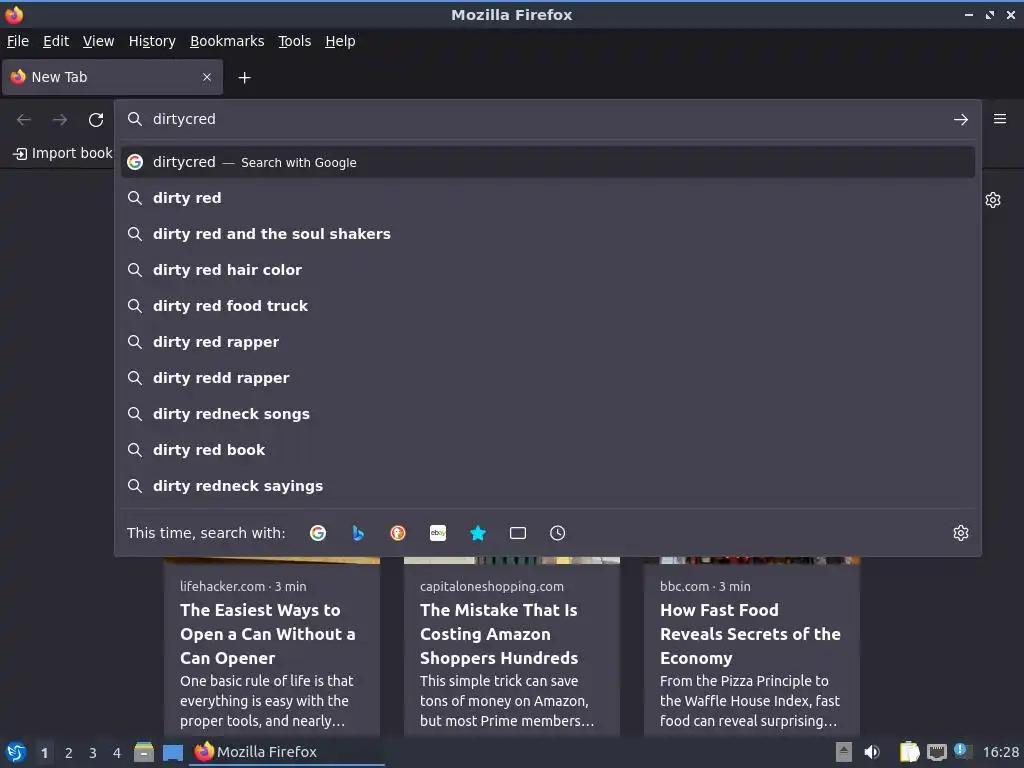Select suggestion 'dirty redneck songs'
This screenshot has height=768, width=1024.
point(548,413)
